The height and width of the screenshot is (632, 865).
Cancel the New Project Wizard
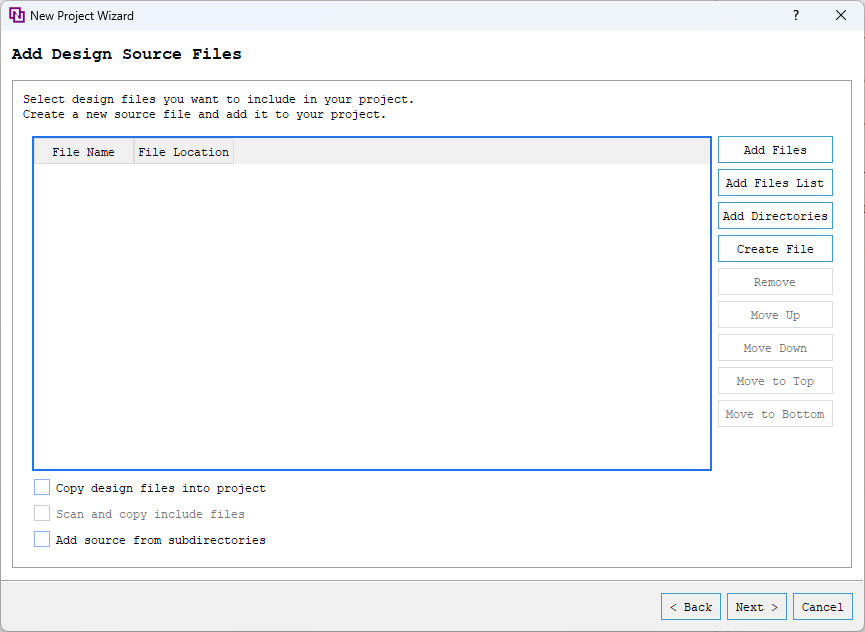822,606
